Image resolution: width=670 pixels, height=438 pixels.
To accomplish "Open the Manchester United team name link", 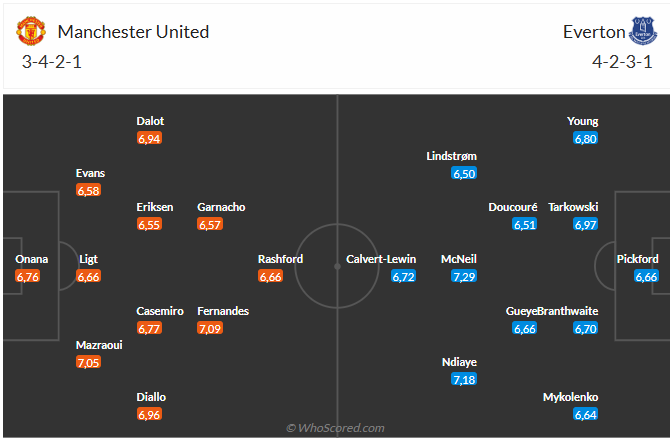I will pos(133,32).
